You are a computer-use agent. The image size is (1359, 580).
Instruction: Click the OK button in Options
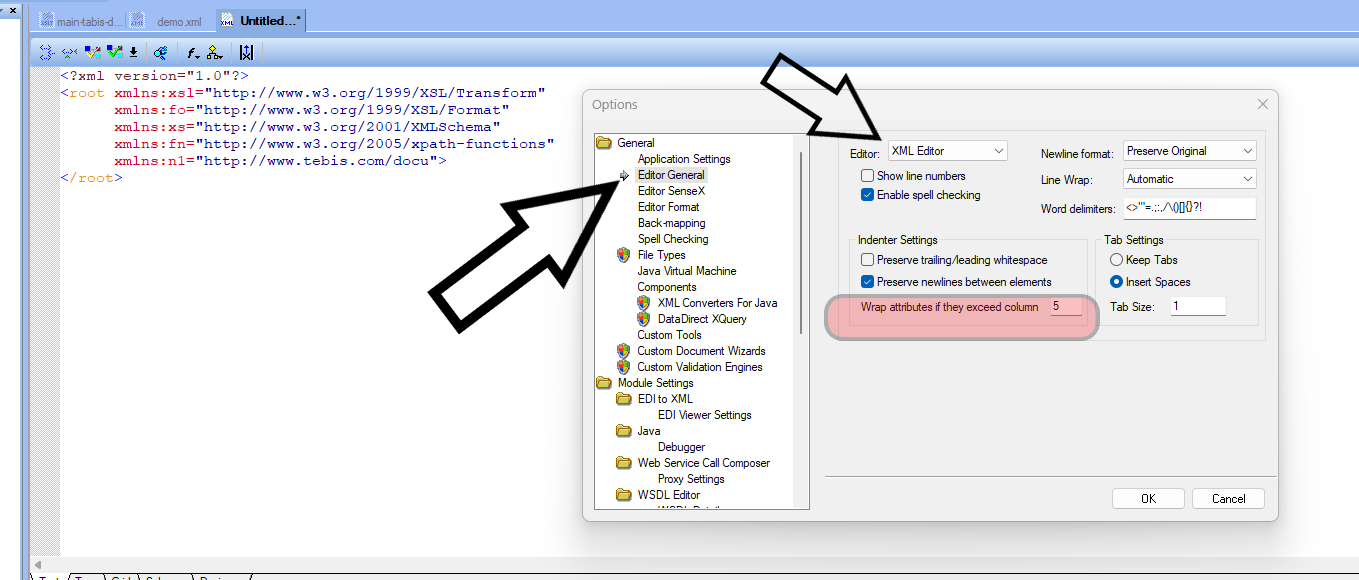coord(1148,499)
